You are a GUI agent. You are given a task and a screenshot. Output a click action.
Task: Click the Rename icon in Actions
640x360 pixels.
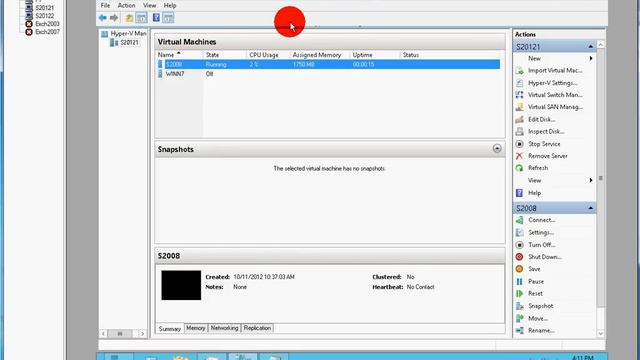point(519,331)
